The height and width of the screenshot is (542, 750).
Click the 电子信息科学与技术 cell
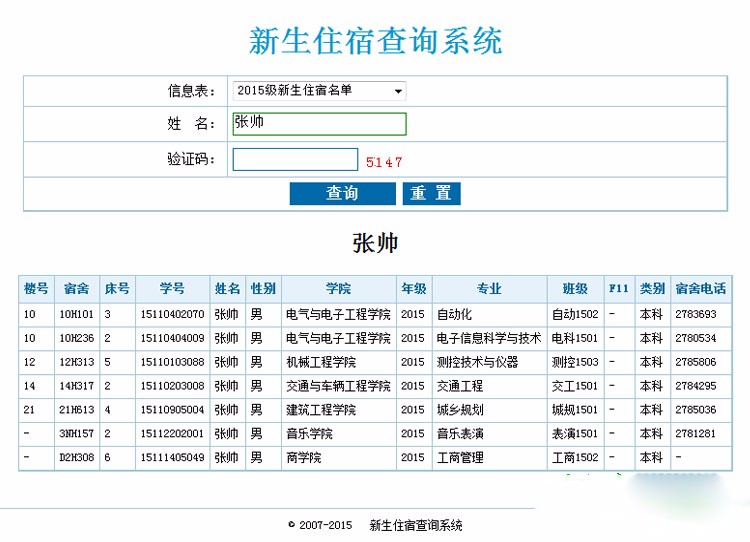pyautogui.click(x=489, y=338)
